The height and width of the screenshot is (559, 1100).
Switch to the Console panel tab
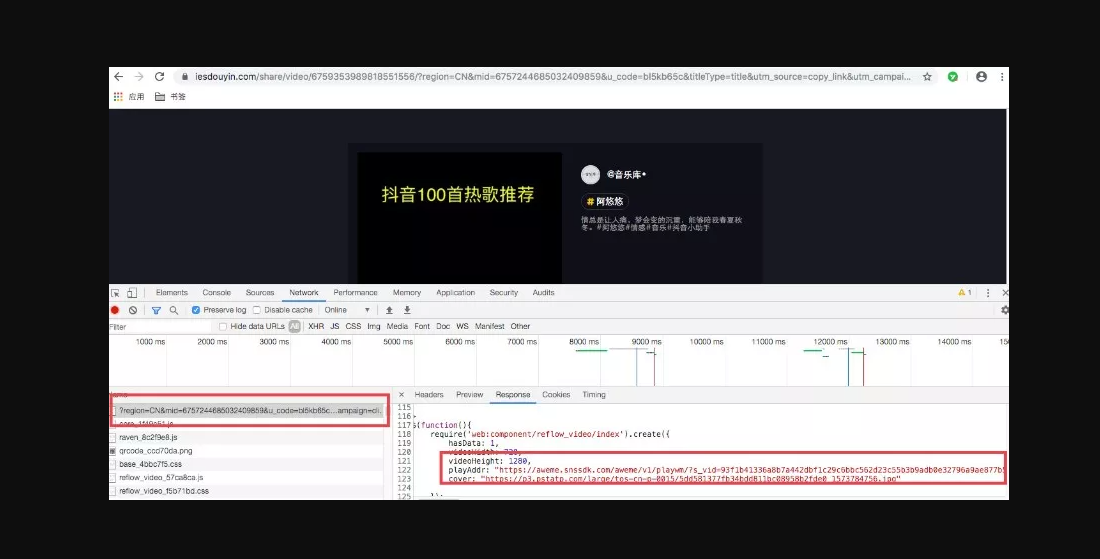pyautogui.click(x=217, y=292)
